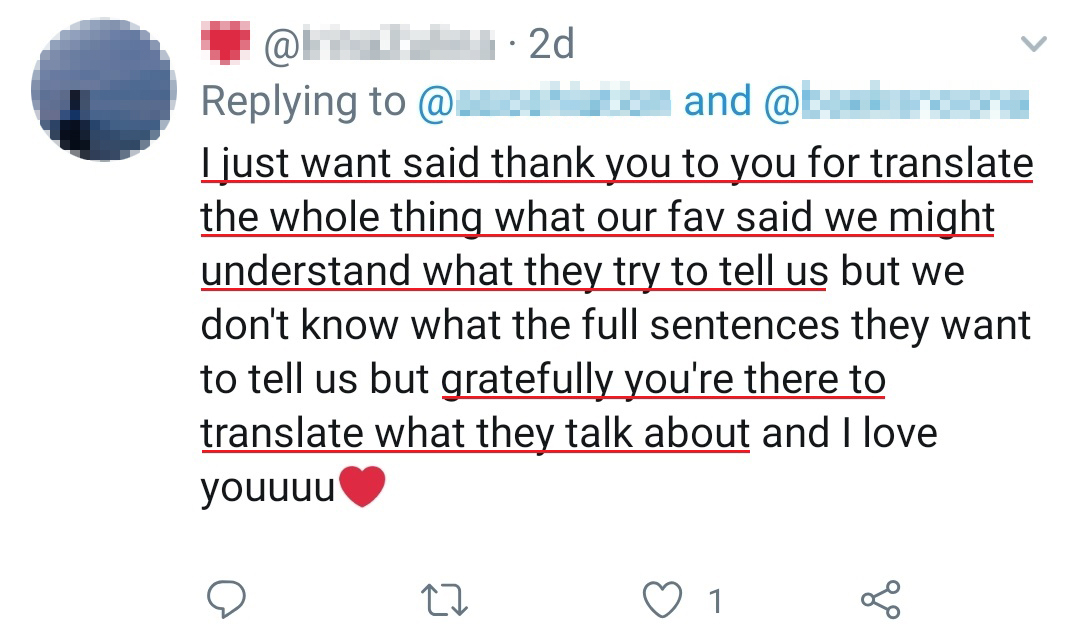
Task: Reply to this tweet via speech bubble icon
Action: point(226,599)
